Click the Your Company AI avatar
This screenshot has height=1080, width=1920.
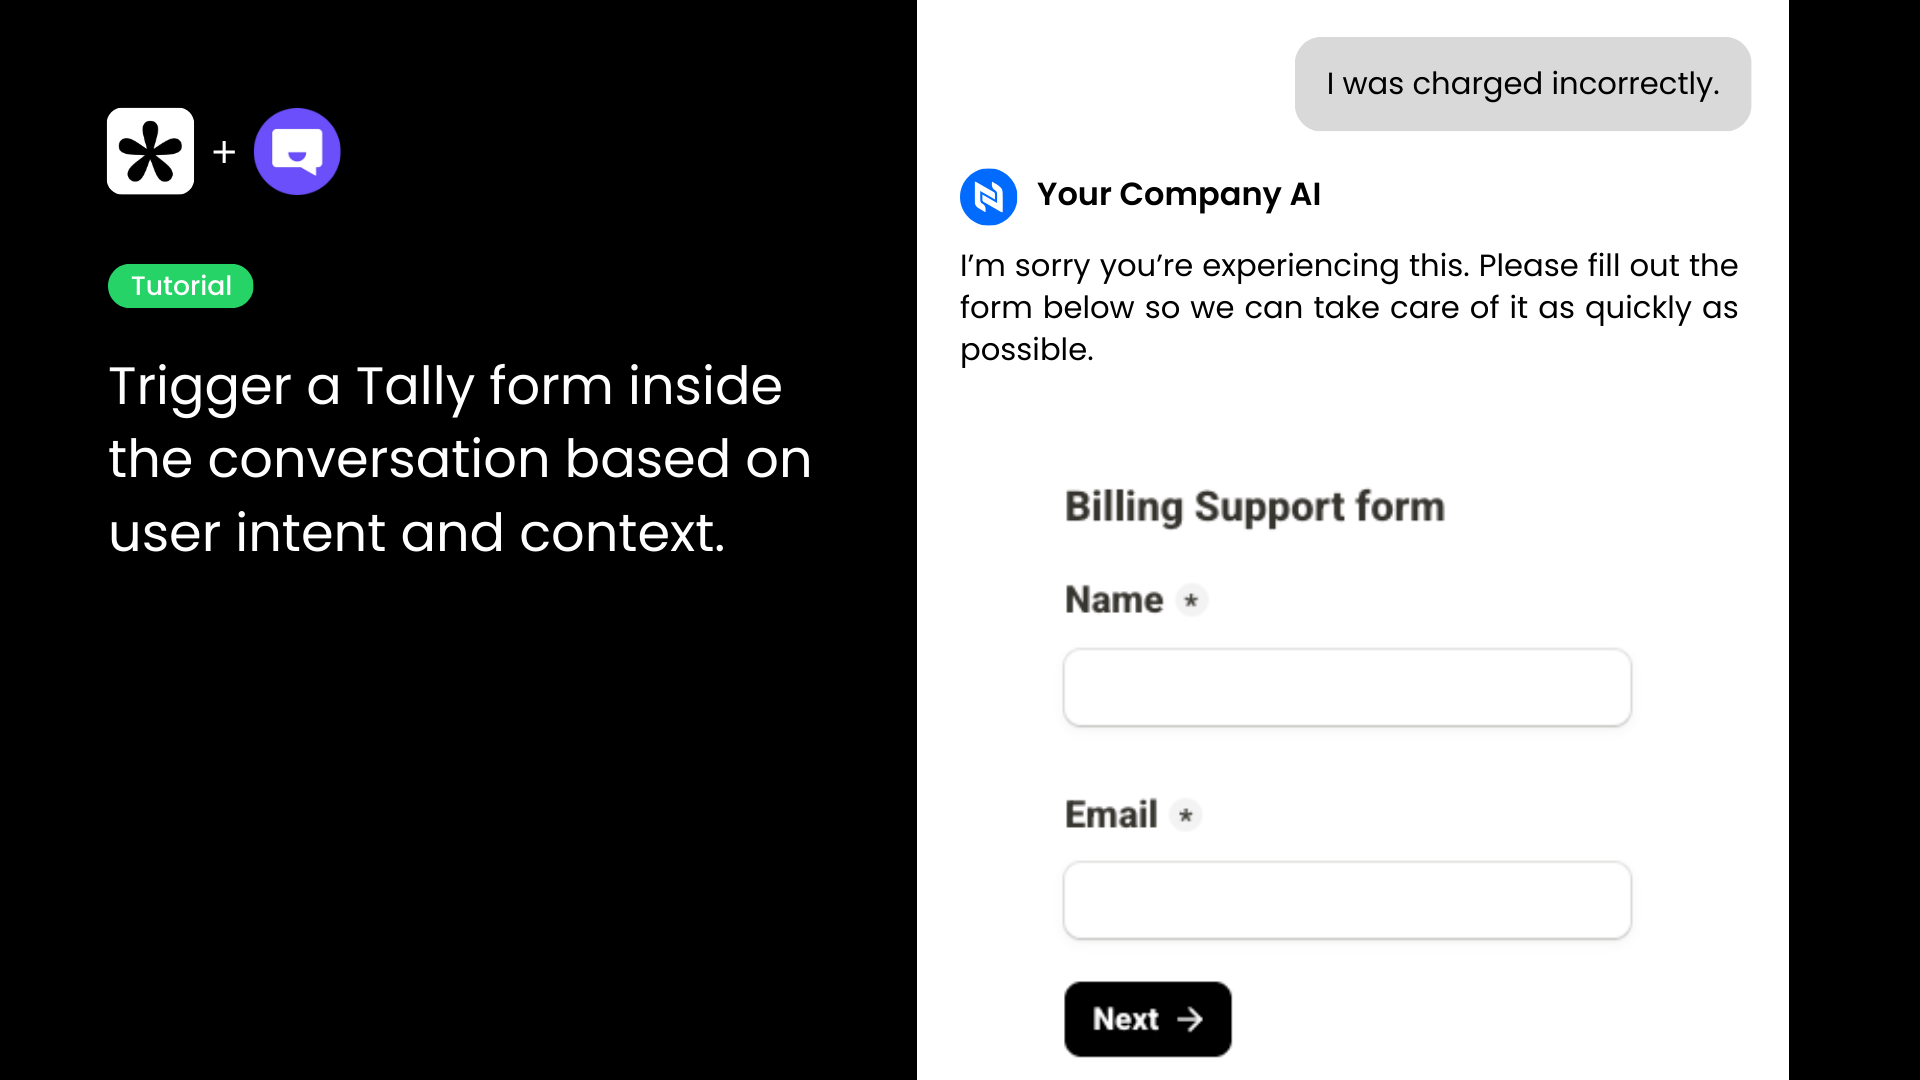click(988, 196)
